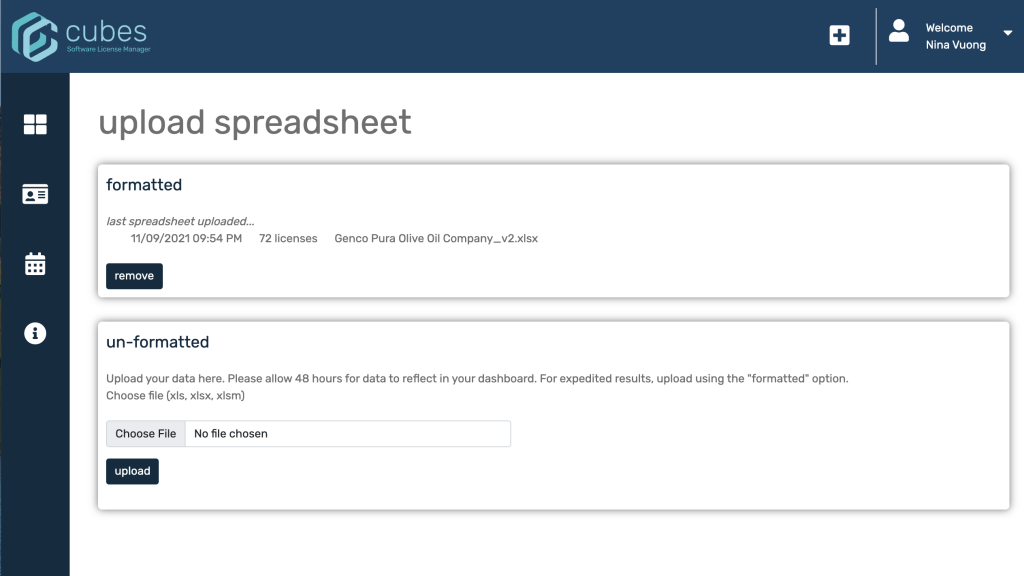Click the Welcome Nina Vuong text
1024x576 pixels.
955,37
